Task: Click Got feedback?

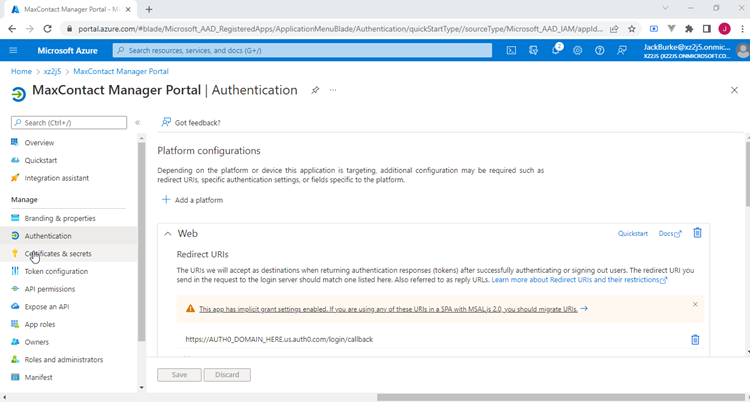Action: tap(191, 123)
